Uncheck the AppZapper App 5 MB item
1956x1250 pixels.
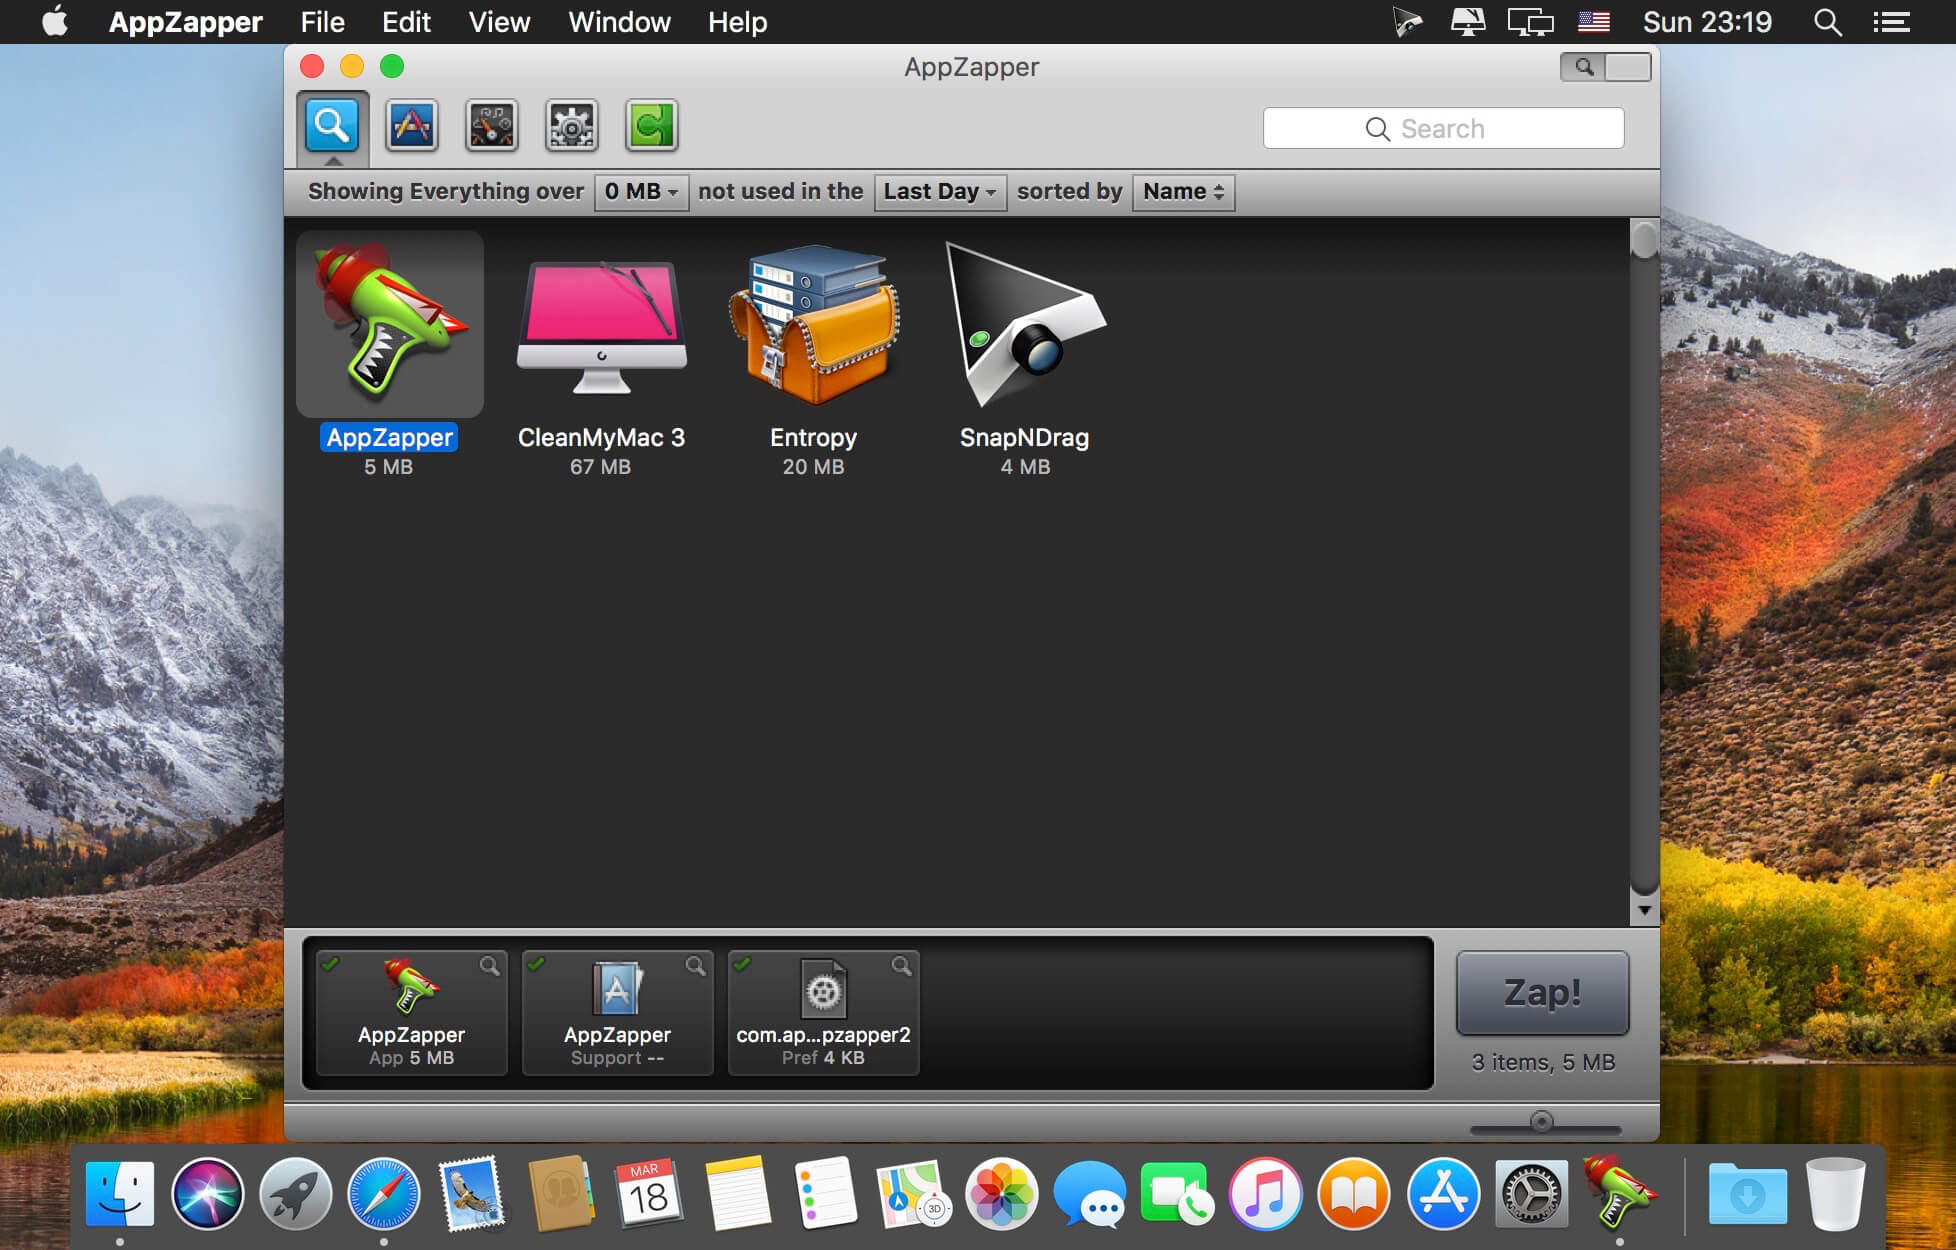(x=330, y=963)
